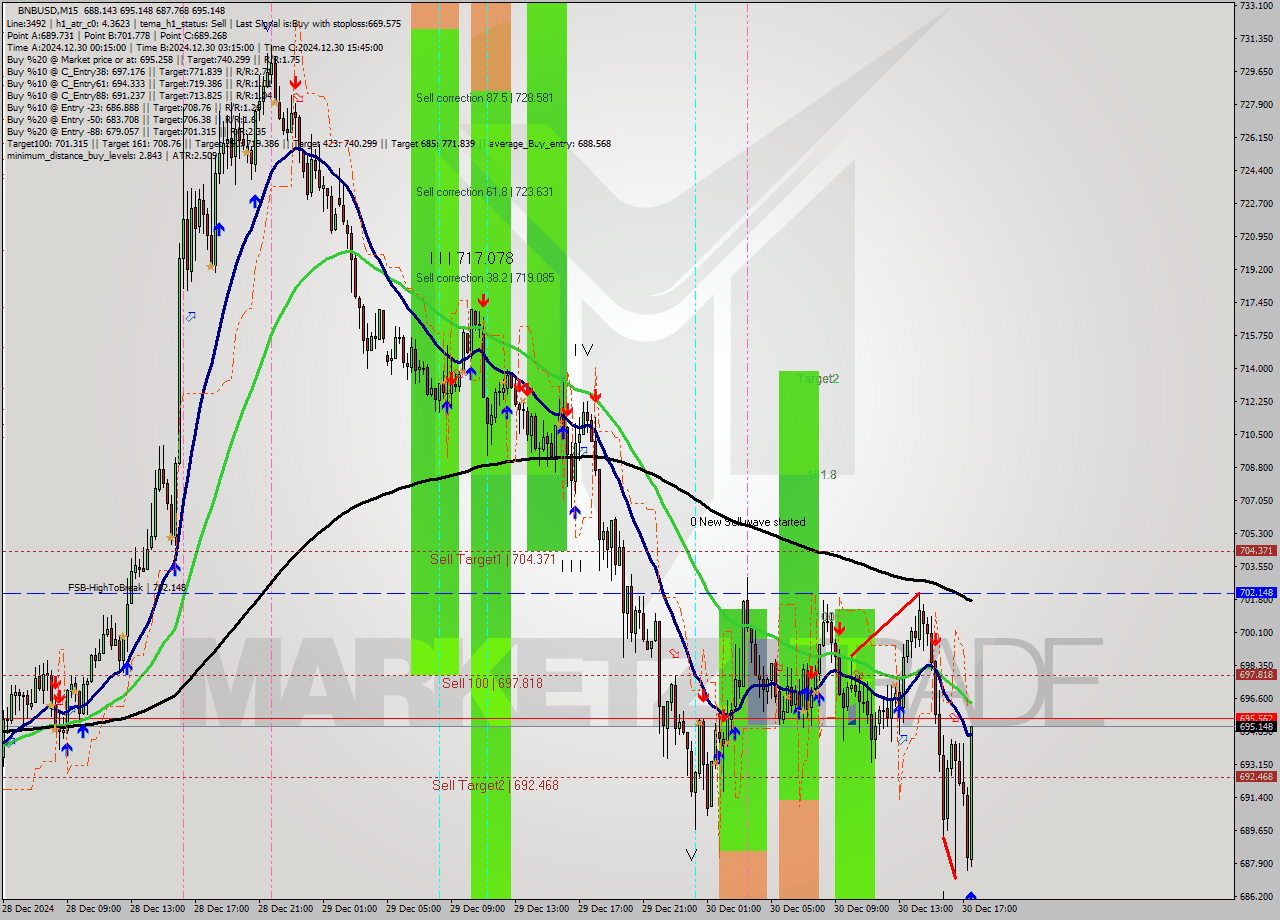This screenshot has width=1280, height=920.
Task: Click the '29 Dec 21:00' time axis label
Action: tap(669, 909)
